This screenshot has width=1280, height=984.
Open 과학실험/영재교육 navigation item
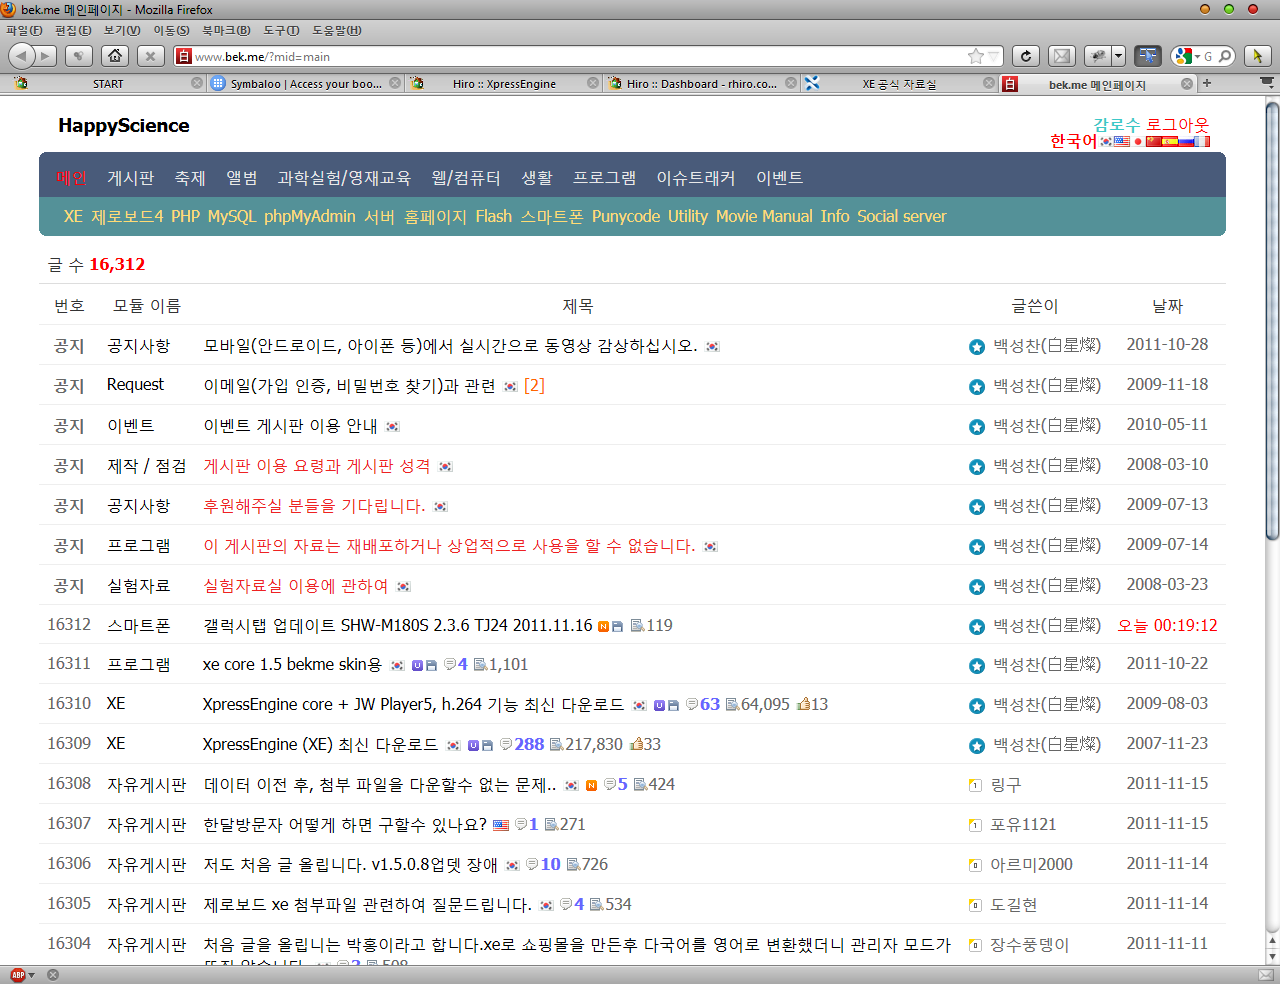(344, 178)
